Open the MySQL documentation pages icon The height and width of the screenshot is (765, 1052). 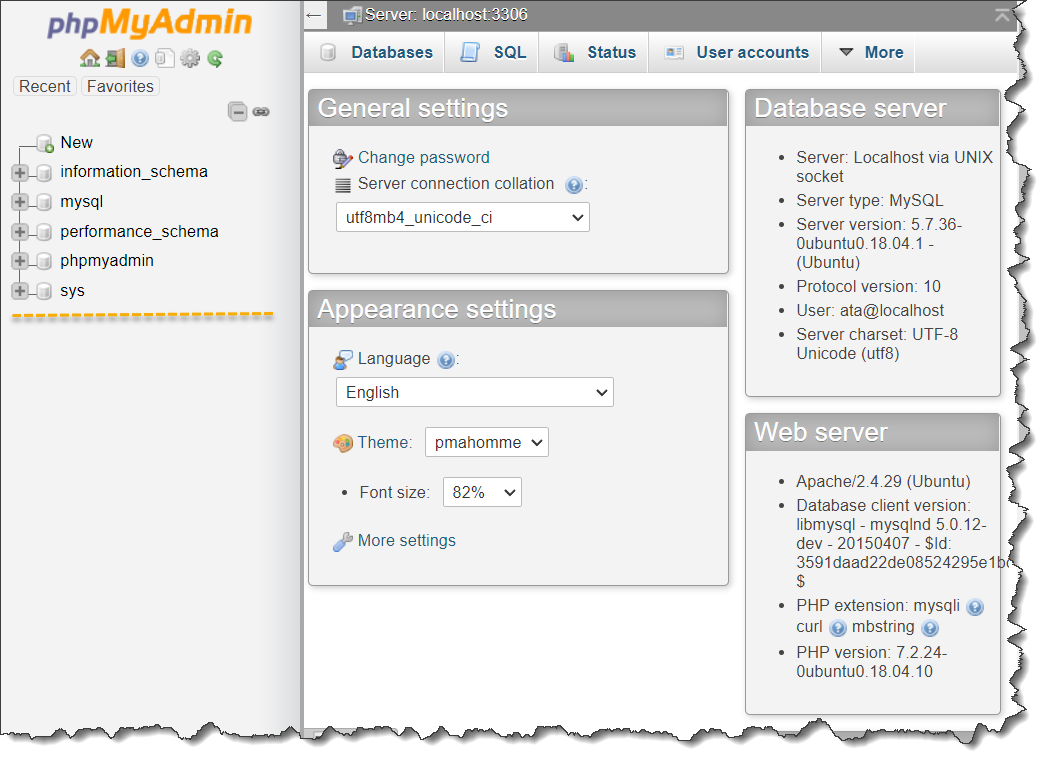(164, 58)
